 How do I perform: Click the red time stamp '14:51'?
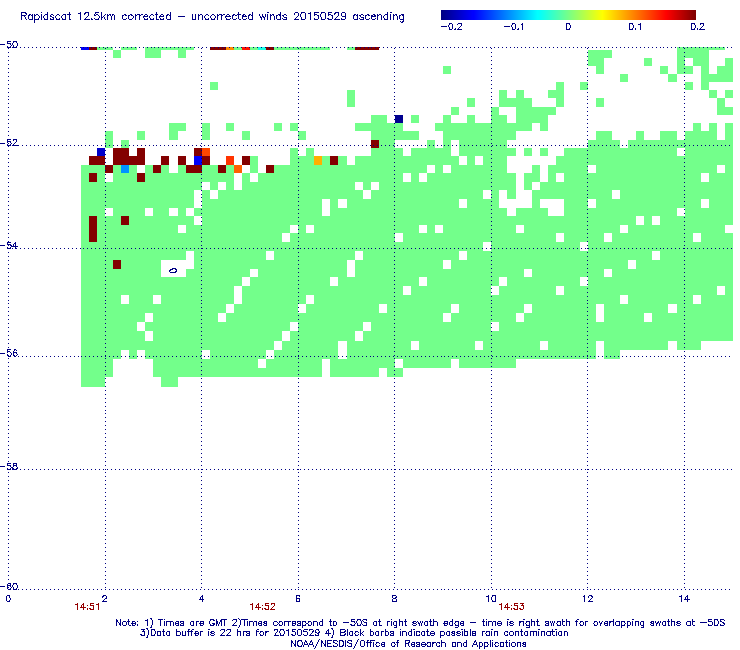coord(87,607)
